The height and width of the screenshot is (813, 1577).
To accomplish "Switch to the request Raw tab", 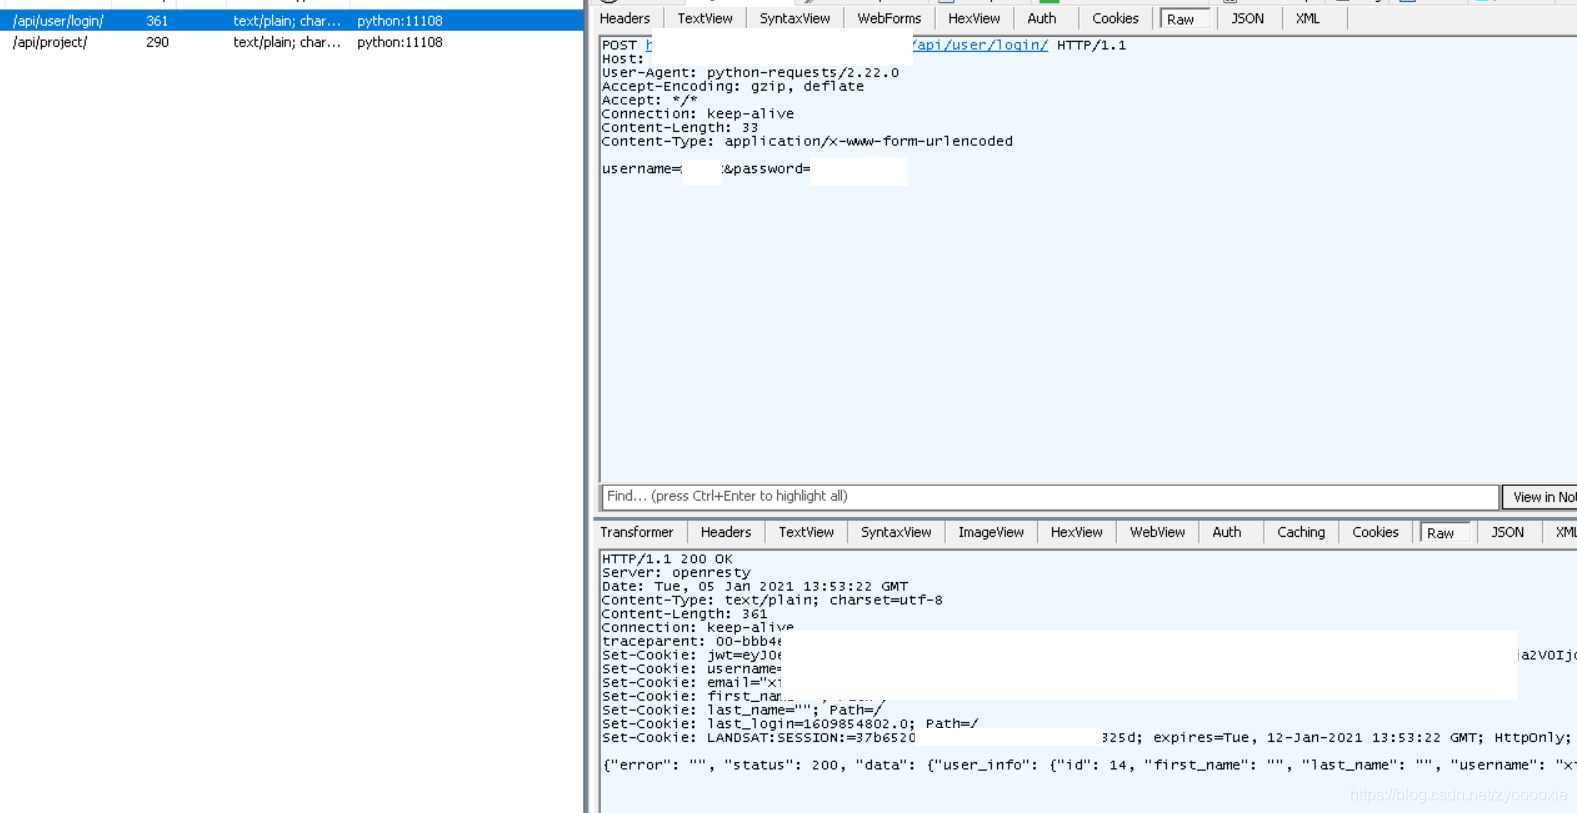I will pos(1182,19).
